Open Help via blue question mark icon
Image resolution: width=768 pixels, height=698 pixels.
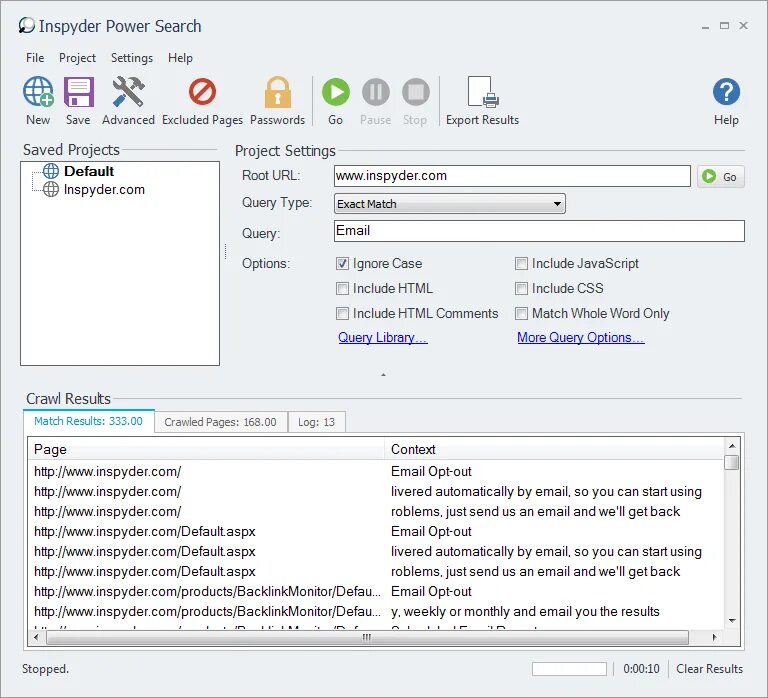pos(726,92)
